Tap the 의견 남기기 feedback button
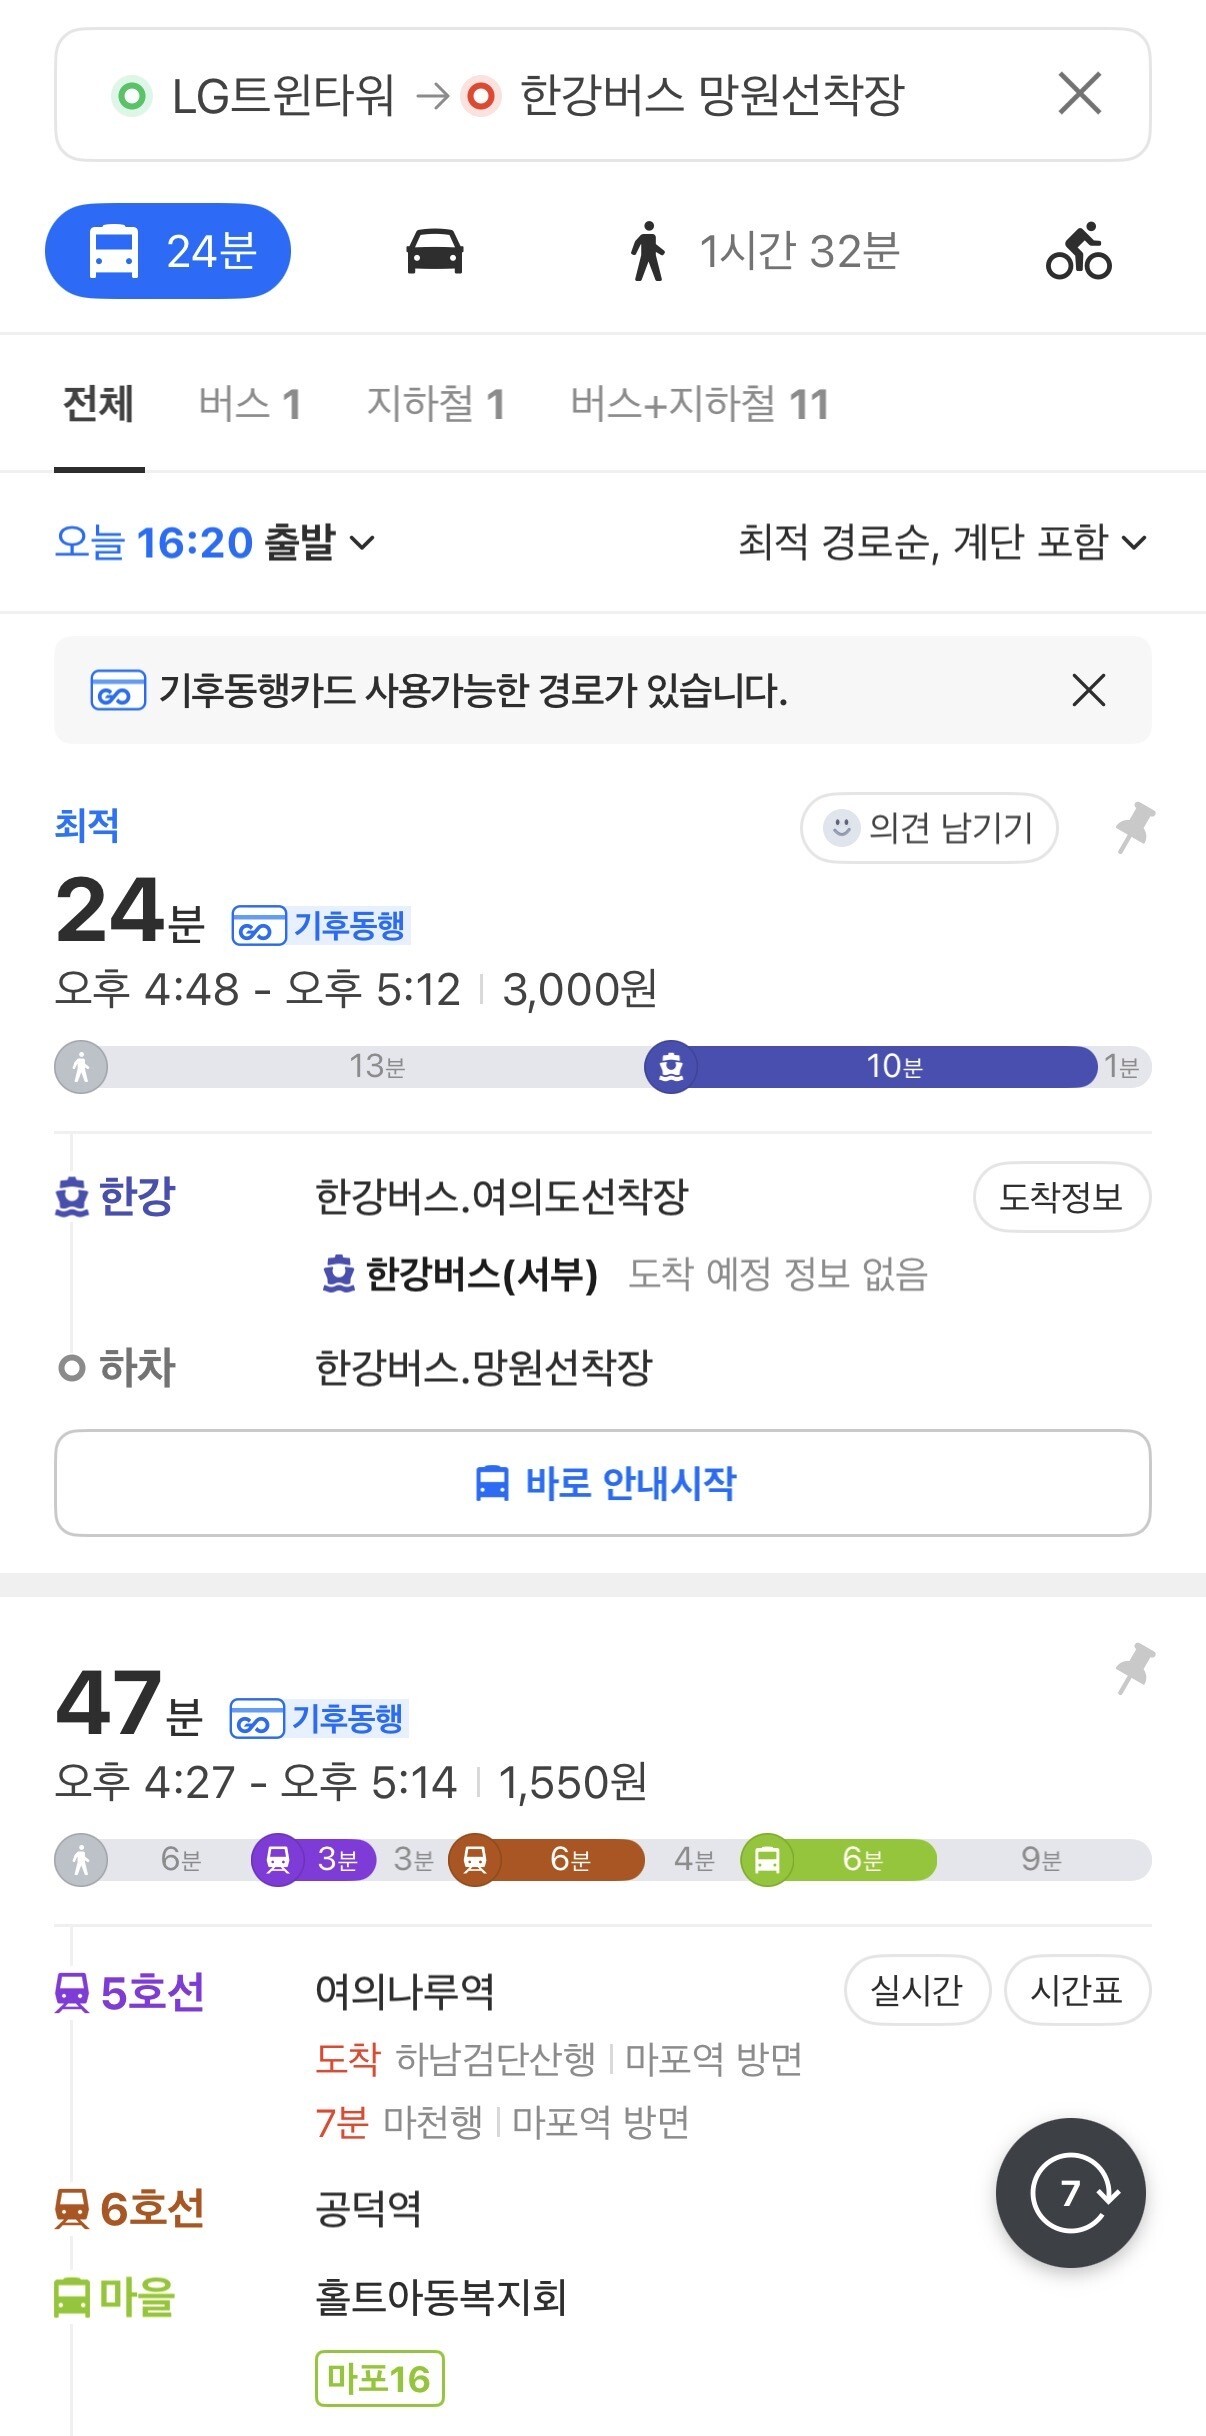 click(x=929, y=827)
